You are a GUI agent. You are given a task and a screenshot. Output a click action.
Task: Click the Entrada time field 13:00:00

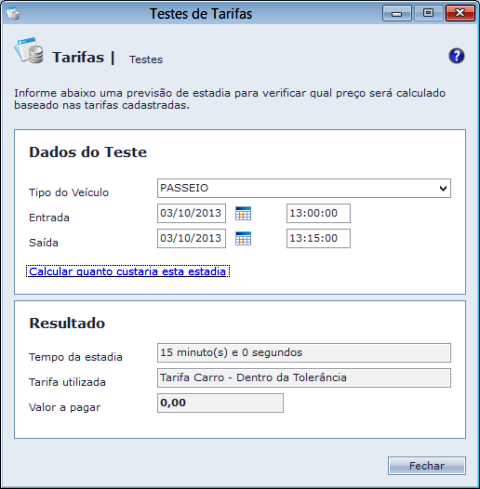coord(318,213)
